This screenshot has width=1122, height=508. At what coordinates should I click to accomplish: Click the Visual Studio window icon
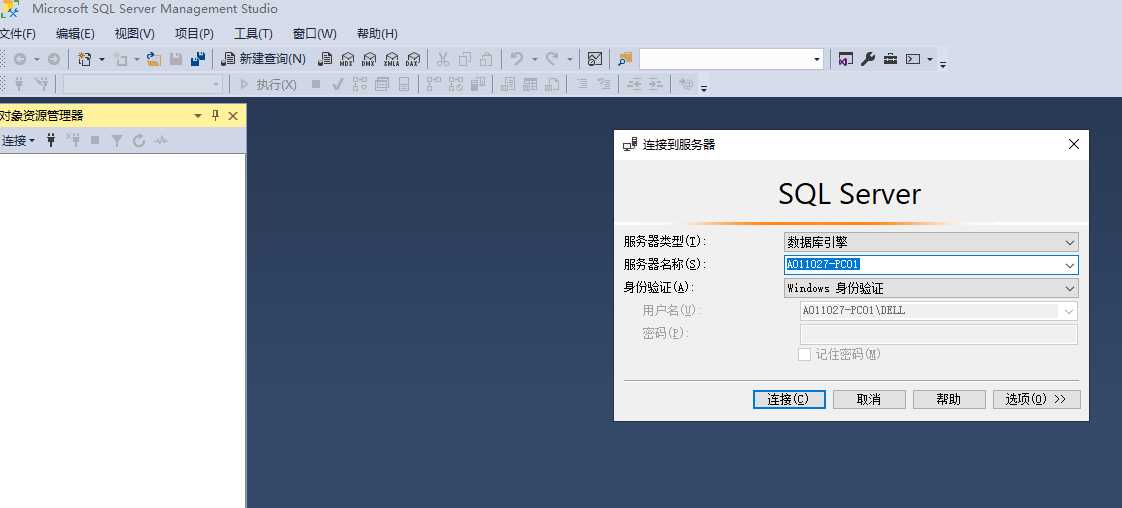[846, 59]
